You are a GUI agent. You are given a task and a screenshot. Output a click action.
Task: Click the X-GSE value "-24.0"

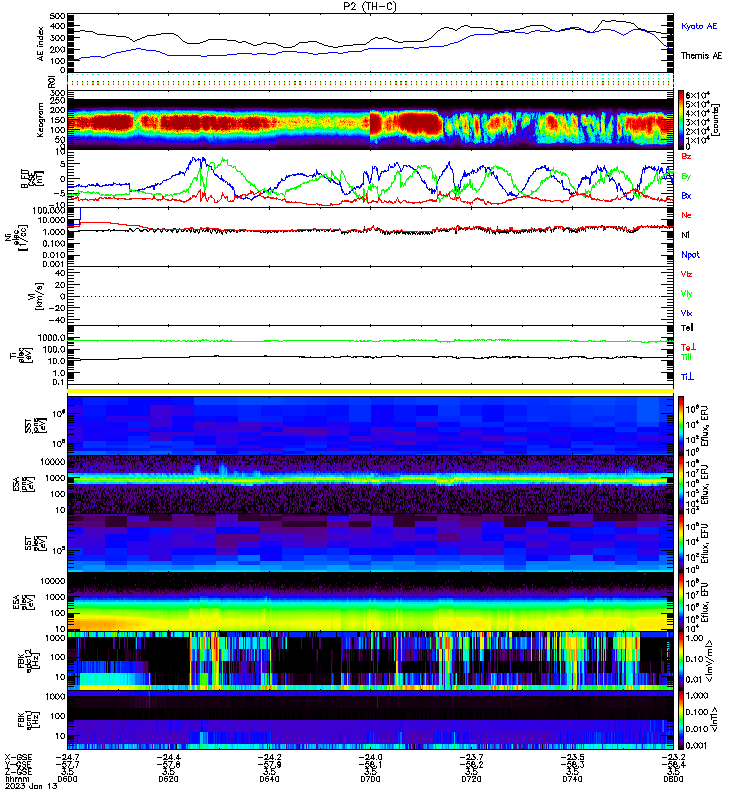tap(370, 757)
